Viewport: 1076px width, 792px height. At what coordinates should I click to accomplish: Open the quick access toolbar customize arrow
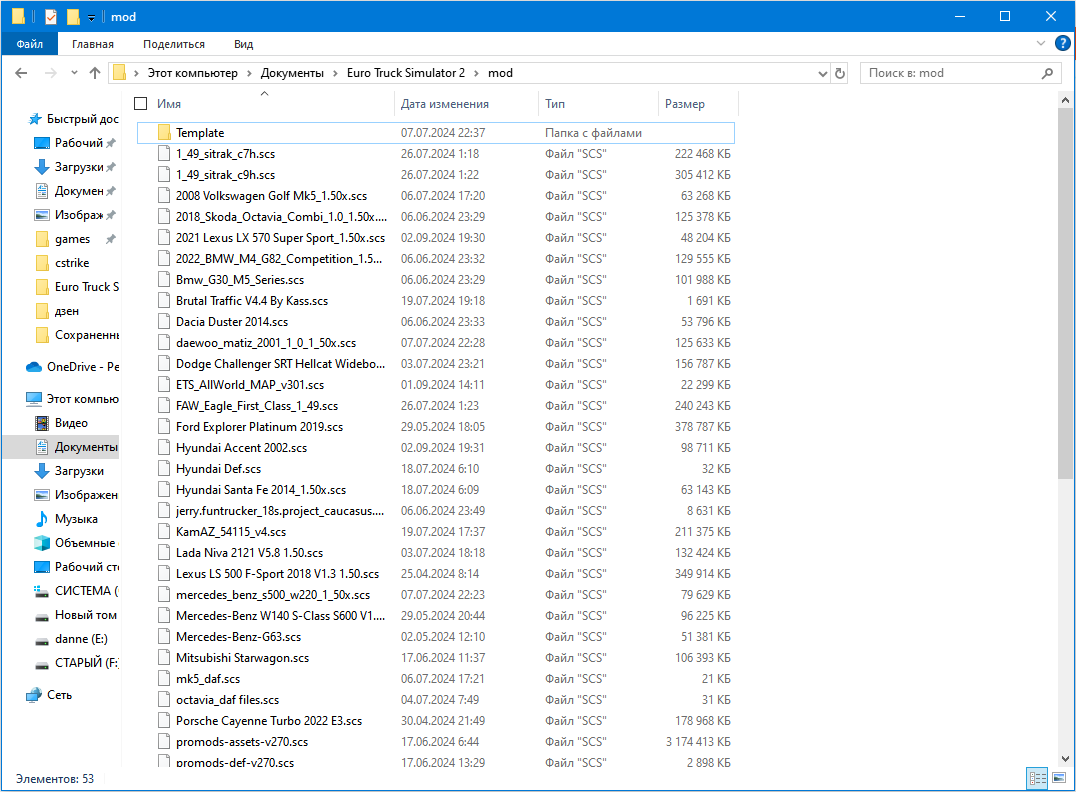click(x=91, y=18)
